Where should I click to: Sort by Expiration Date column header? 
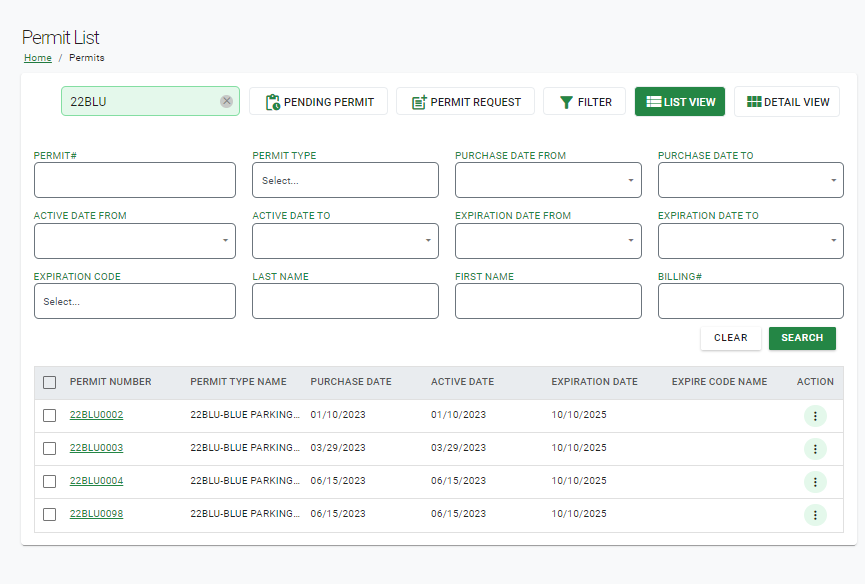pos(594,382)
